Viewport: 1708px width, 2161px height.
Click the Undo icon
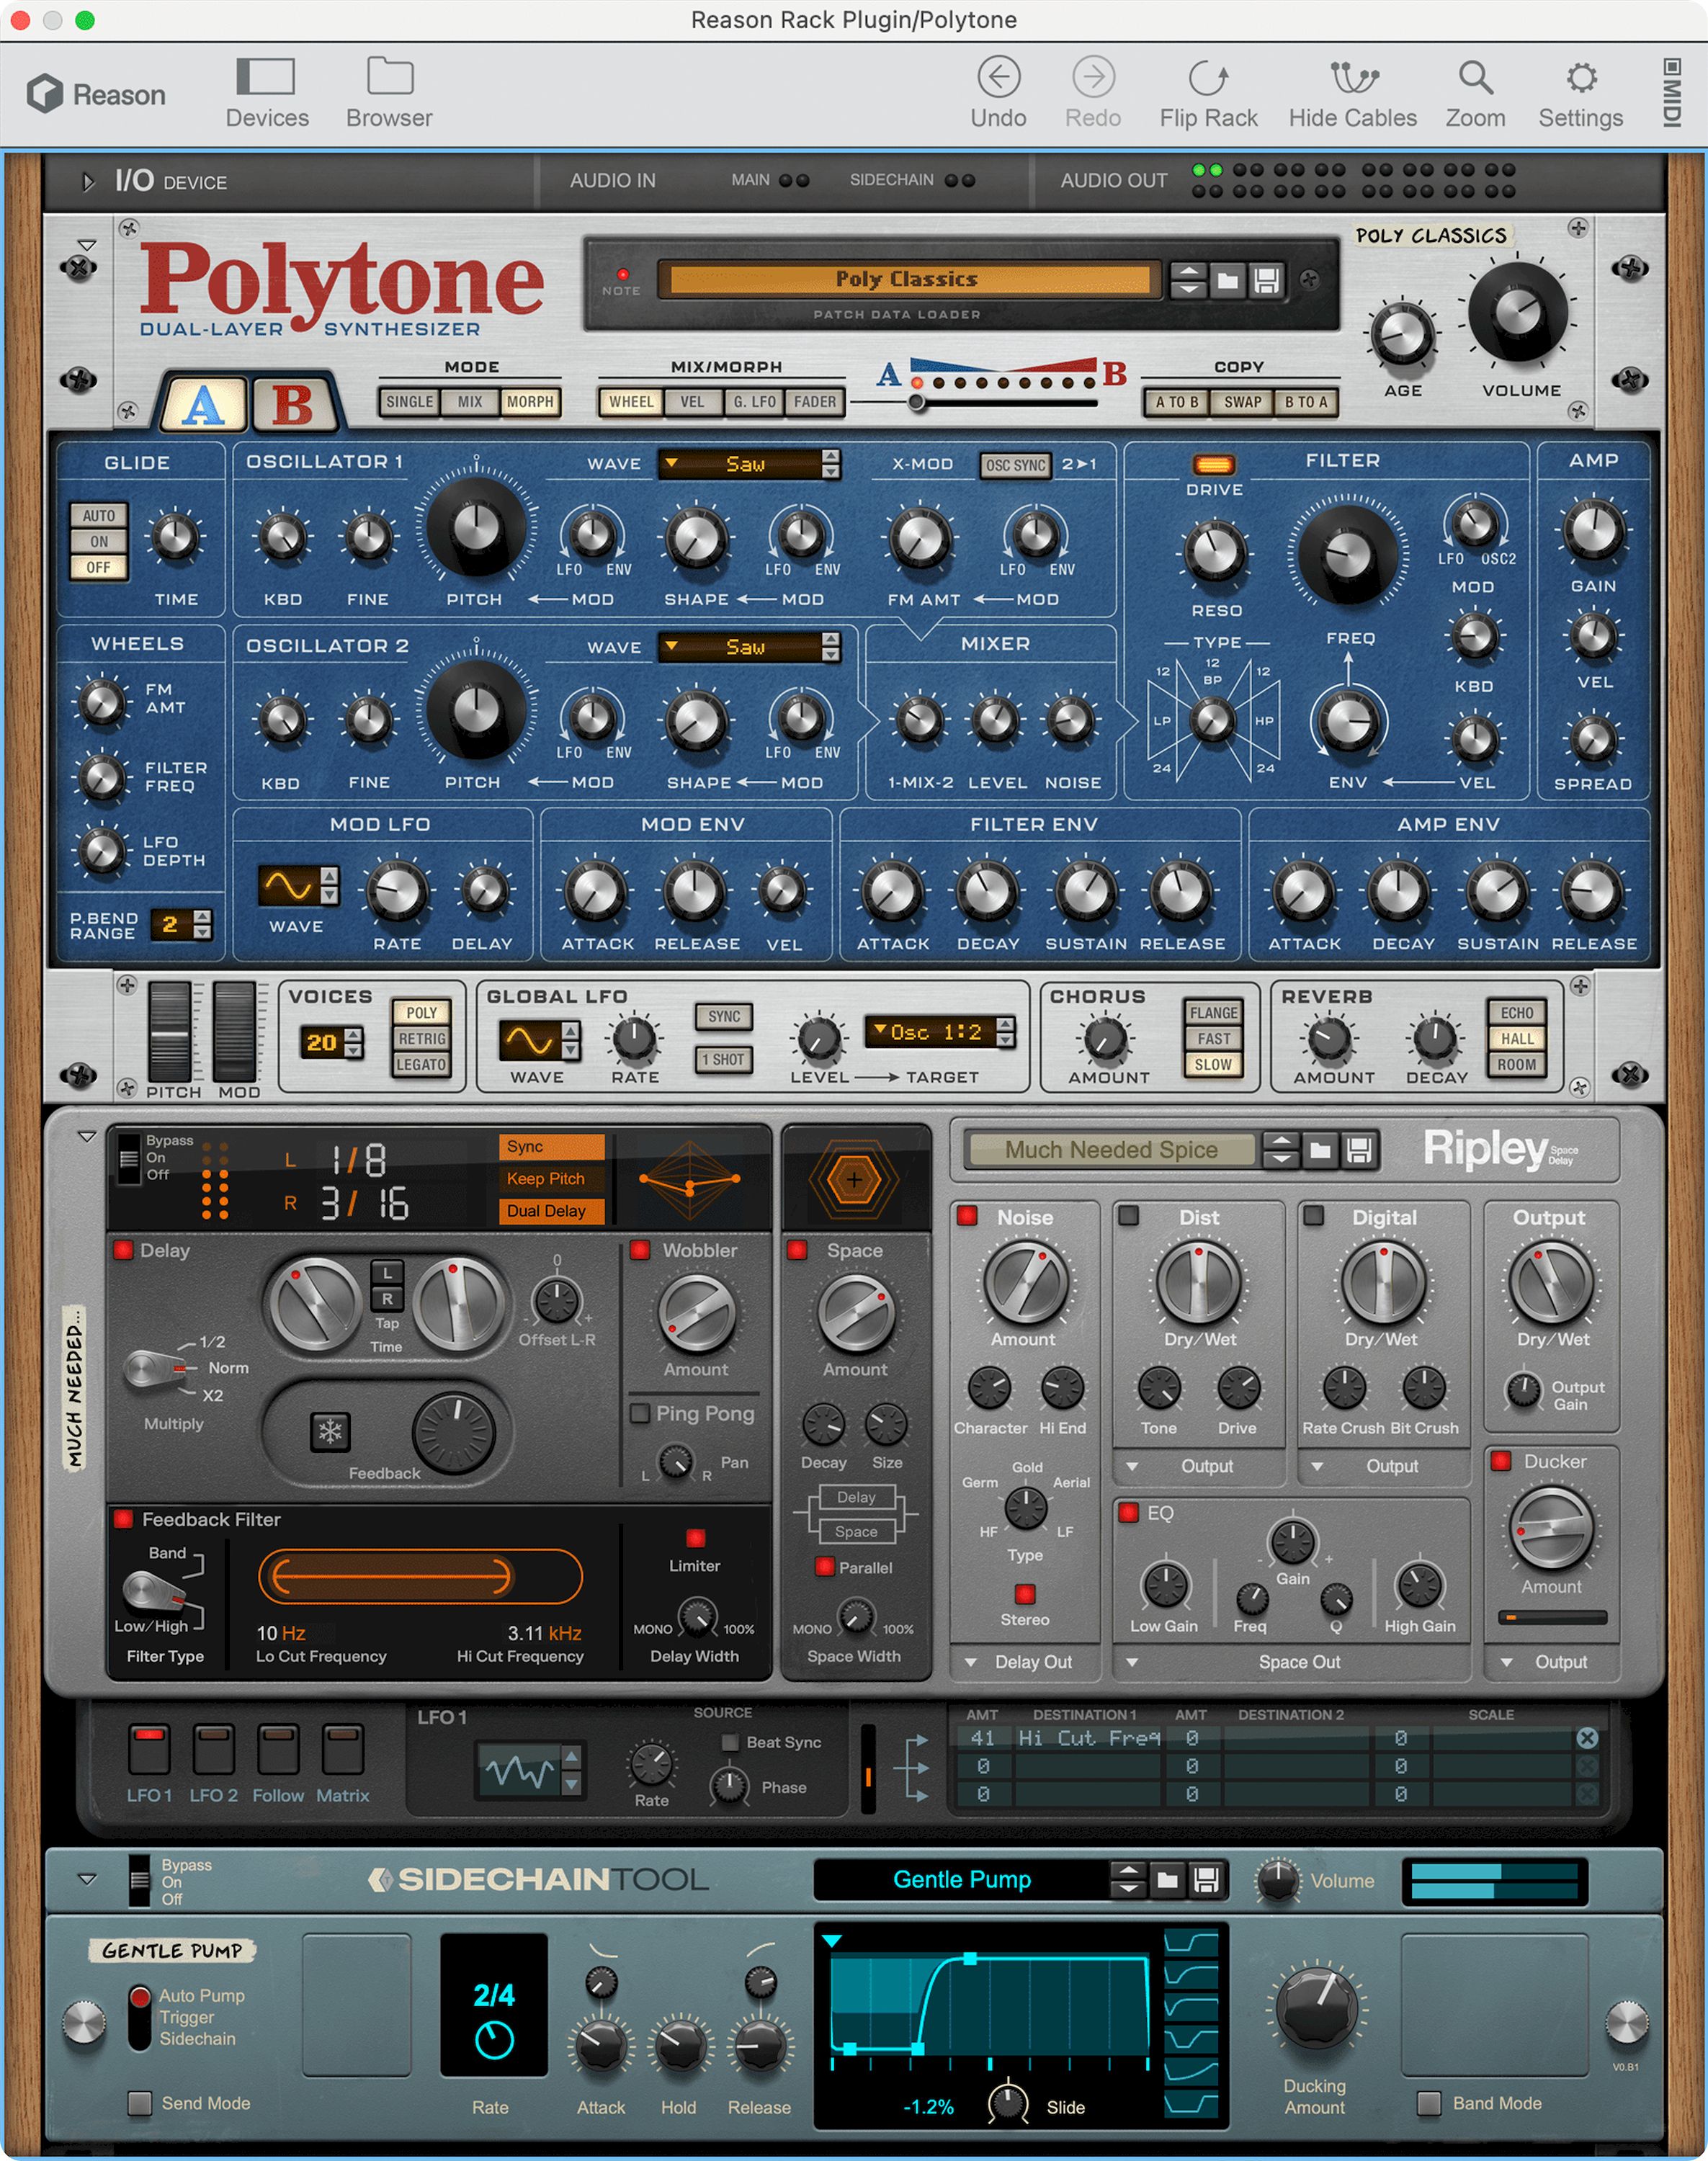pos(998,78)
